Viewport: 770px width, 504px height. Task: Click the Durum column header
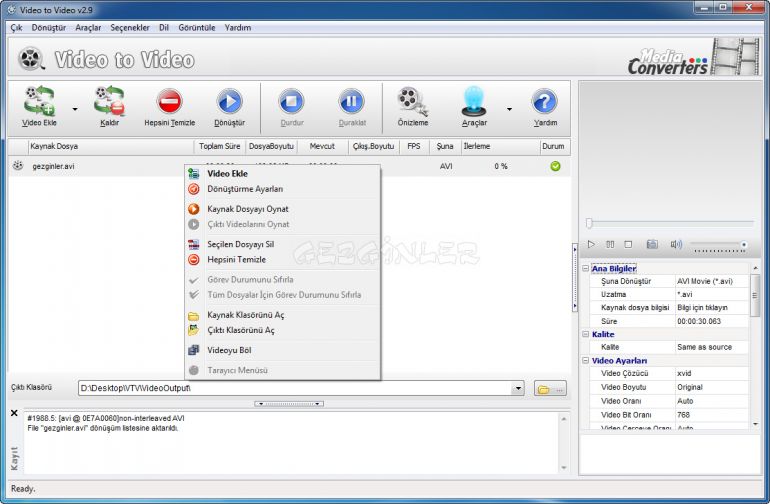pyautogui.click(x=554, y=146)
